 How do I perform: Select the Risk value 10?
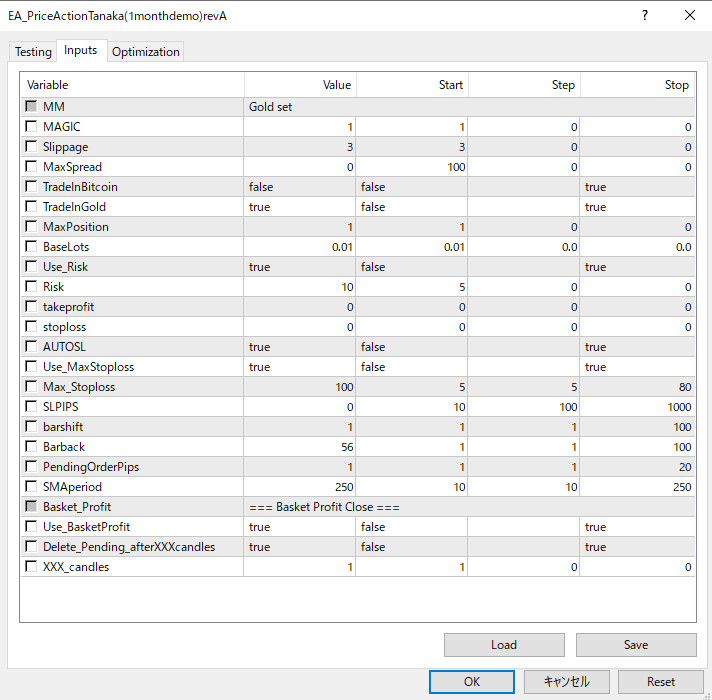[300, 286]
